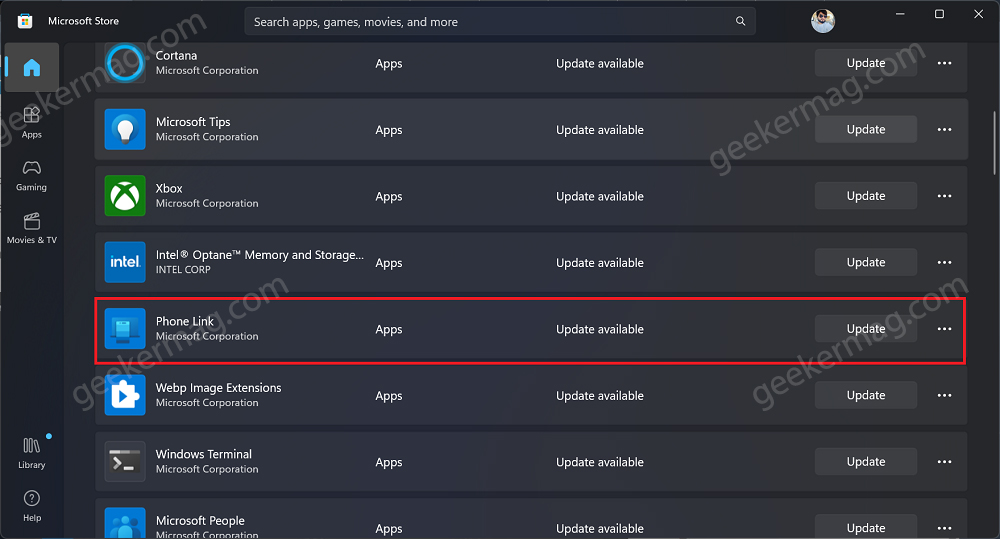Go to Gaming section
The image size is (1000, 539).
pyautogui.click(x=32, y=175)
